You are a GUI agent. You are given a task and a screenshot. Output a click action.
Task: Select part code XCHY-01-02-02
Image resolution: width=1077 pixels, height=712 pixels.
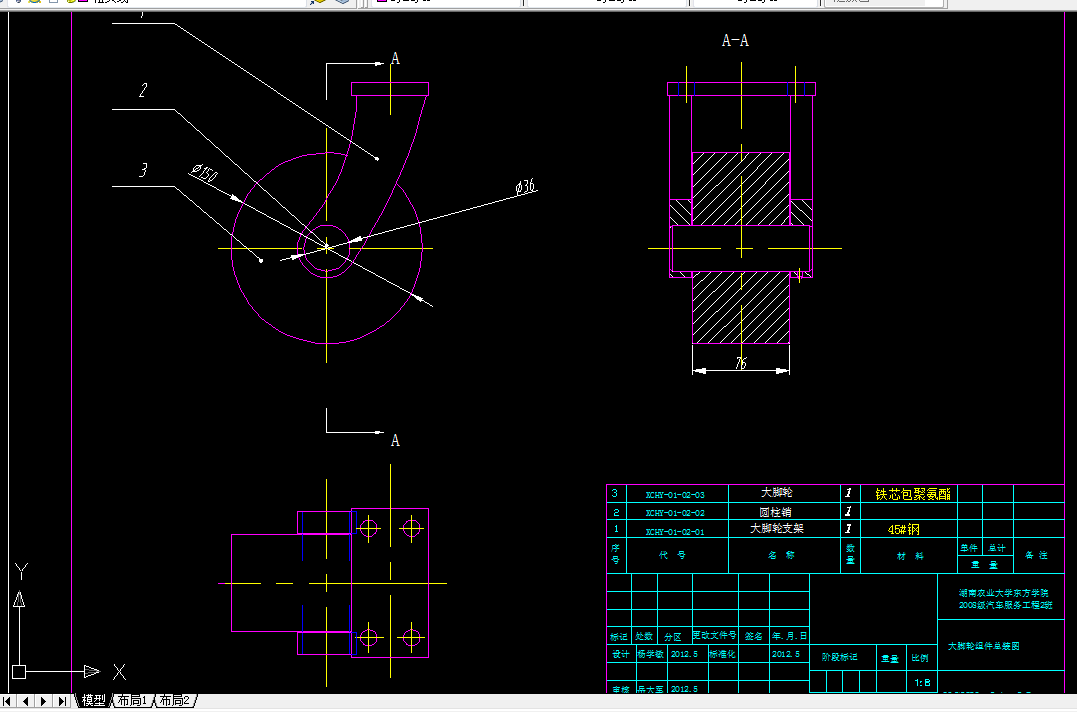point(675,513)
